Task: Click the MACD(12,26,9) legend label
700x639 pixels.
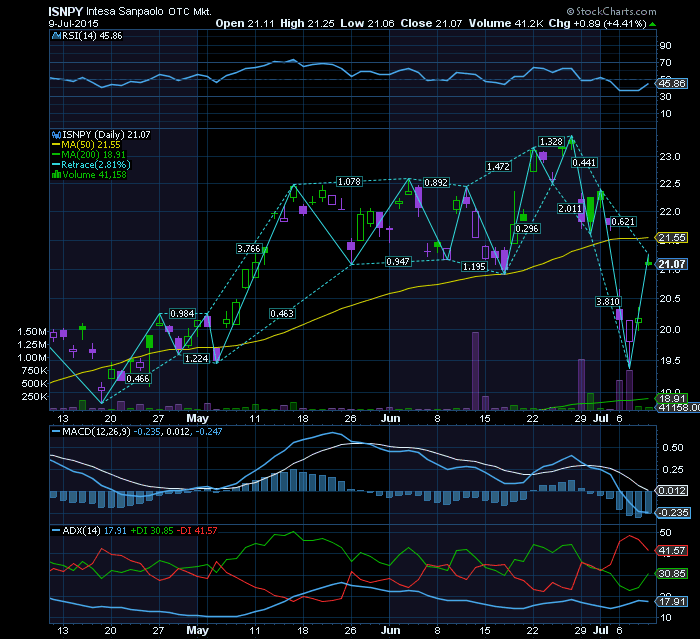Action: tap(96, 431)
